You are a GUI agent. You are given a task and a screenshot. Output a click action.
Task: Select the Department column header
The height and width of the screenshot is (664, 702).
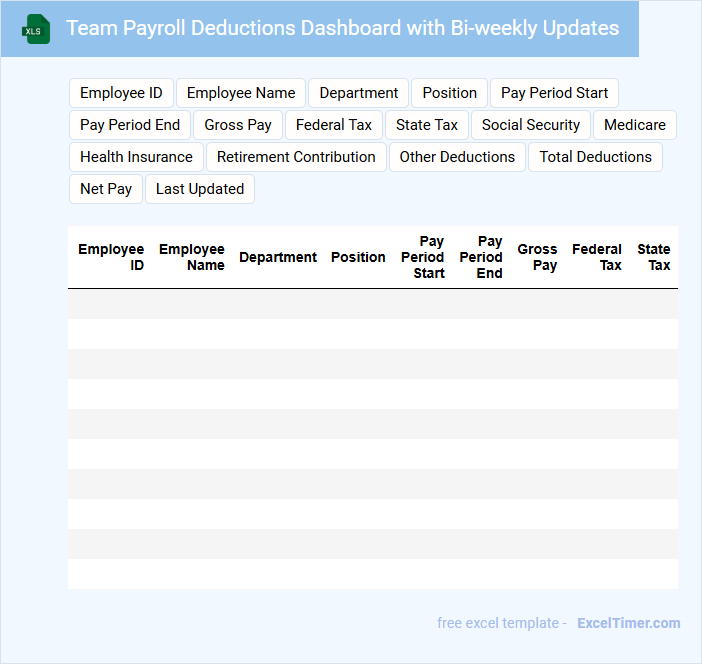click(278, 257)
